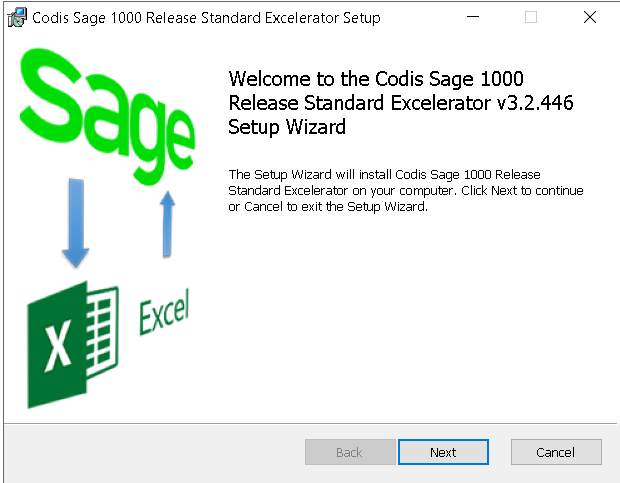The width and height of the screenshot is (620, 483).
Task: Minimize the setup window
Action: 473,17
